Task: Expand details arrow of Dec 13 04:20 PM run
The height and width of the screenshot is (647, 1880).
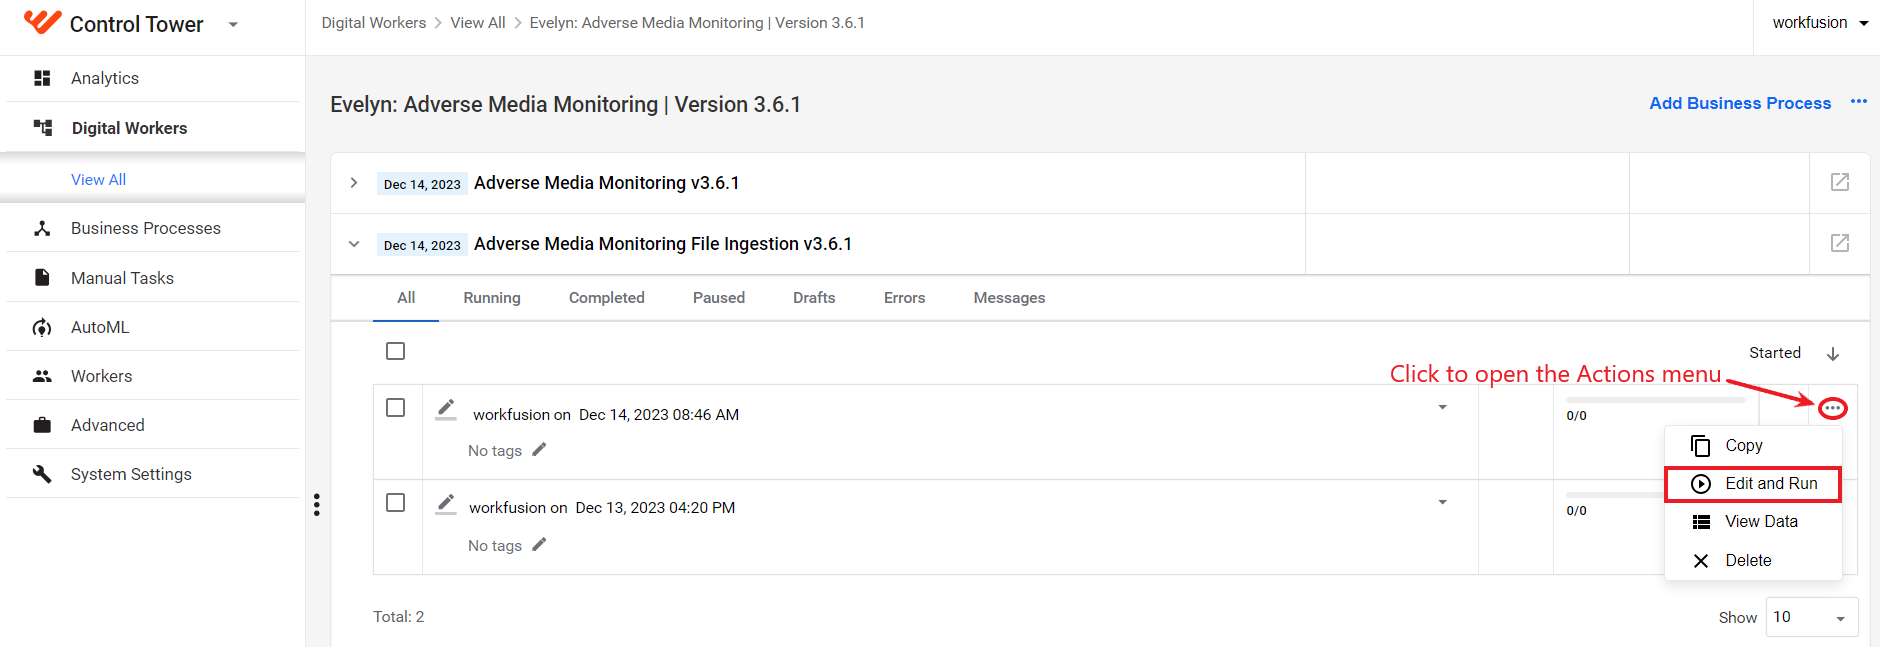Action: coord(1442,502)
